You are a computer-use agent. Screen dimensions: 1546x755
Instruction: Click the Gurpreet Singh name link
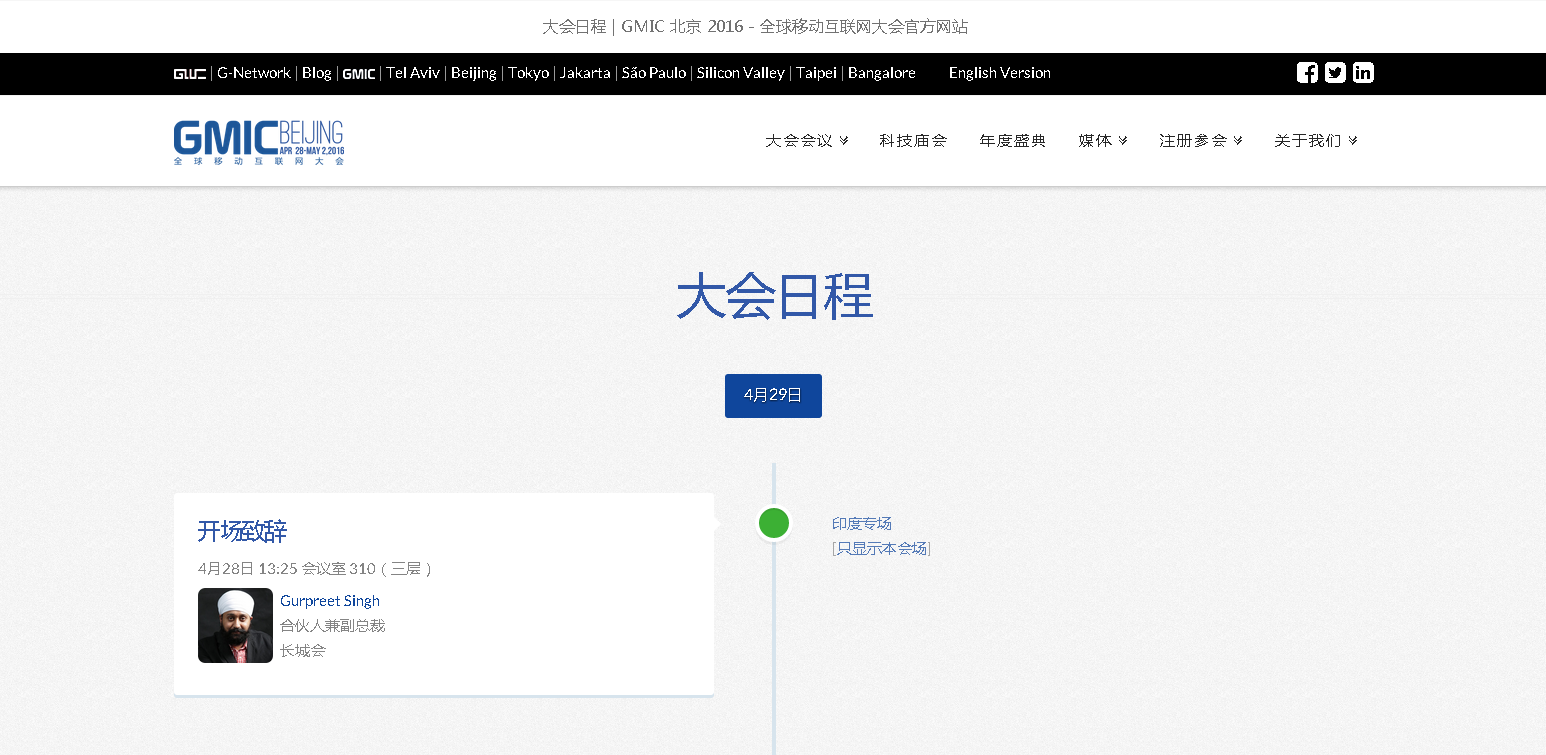pos(330,601)
